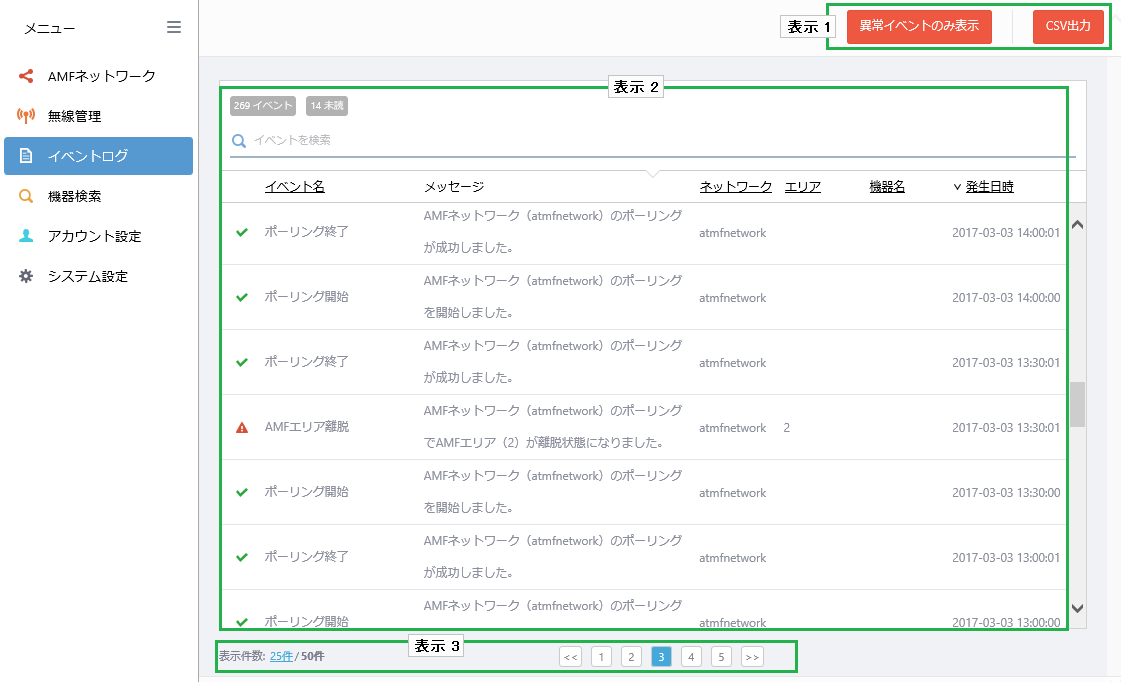This screenshot has height=682, width=1121.
Task: Click area value 2 in AMFエリア離脱 row
Action: pos(786,428)
